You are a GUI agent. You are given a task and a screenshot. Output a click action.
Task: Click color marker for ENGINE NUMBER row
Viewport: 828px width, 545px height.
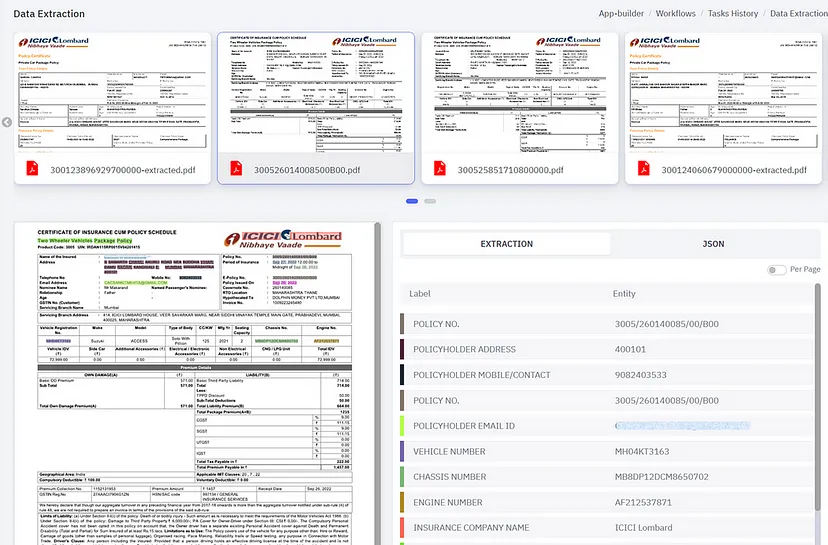coord(402,502)
